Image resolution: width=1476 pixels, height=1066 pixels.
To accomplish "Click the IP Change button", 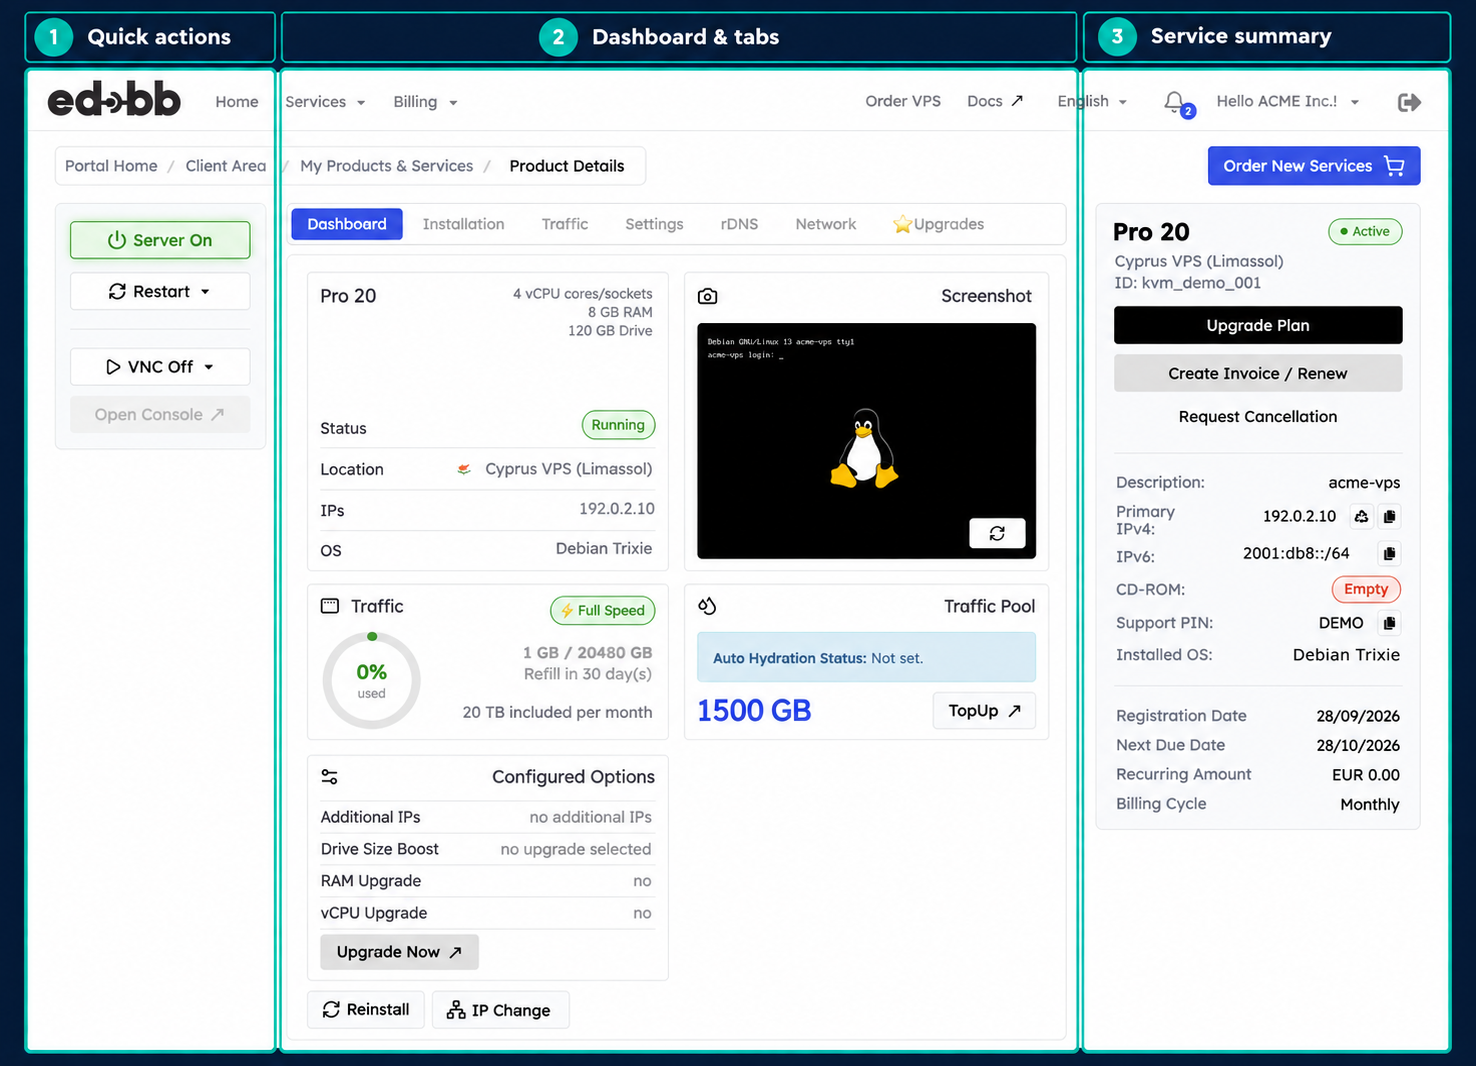I will 500,1010.
